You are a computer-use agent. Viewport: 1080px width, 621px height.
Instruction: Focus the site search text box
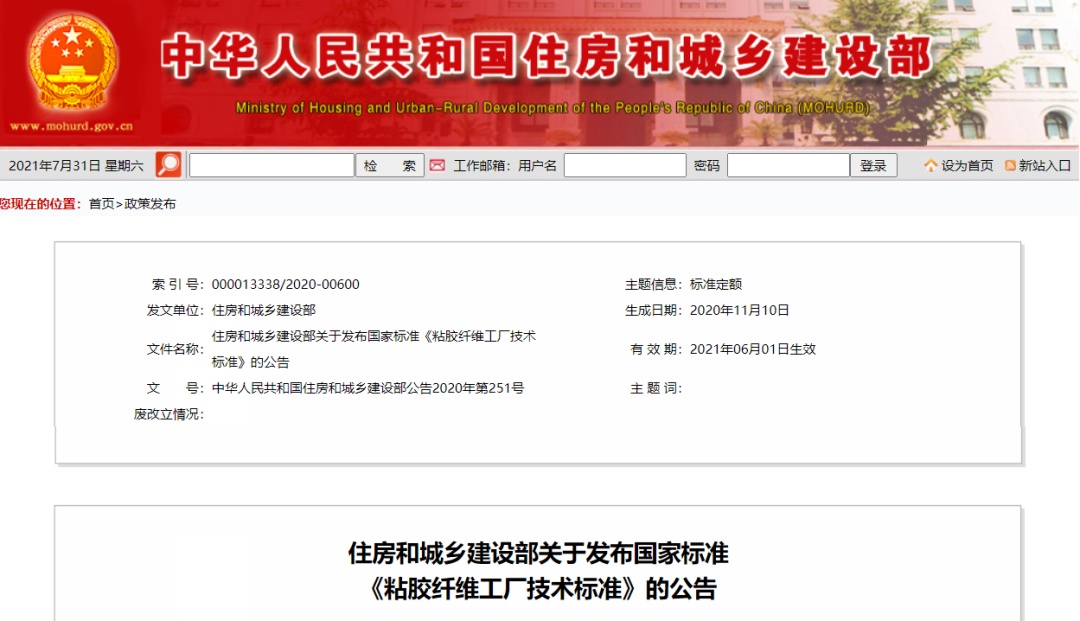click(x=271, y=166)
